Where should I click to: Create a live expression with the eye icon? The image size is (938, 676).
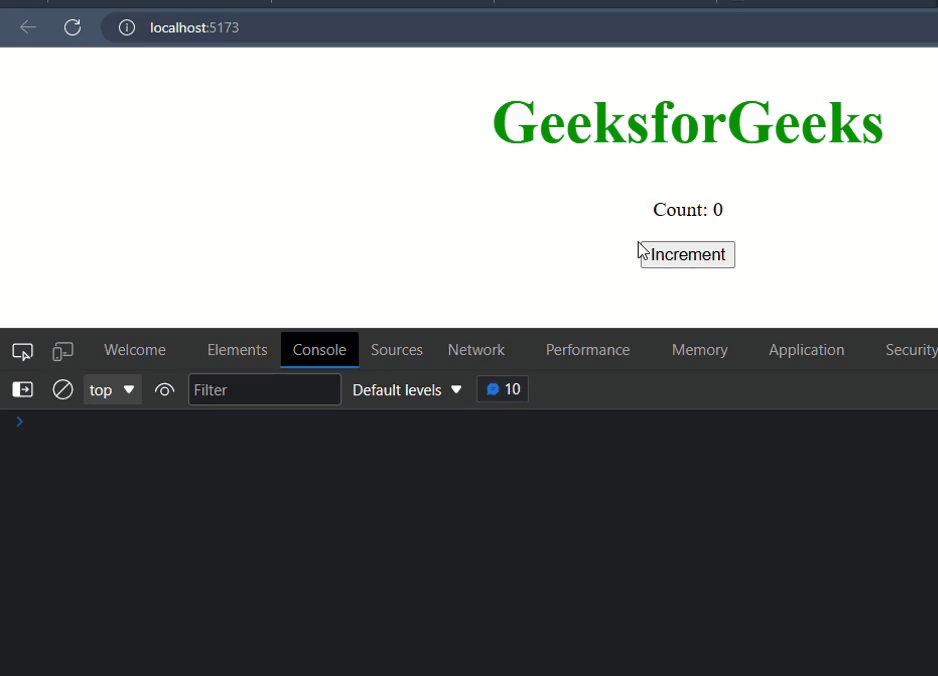point(165,390)
